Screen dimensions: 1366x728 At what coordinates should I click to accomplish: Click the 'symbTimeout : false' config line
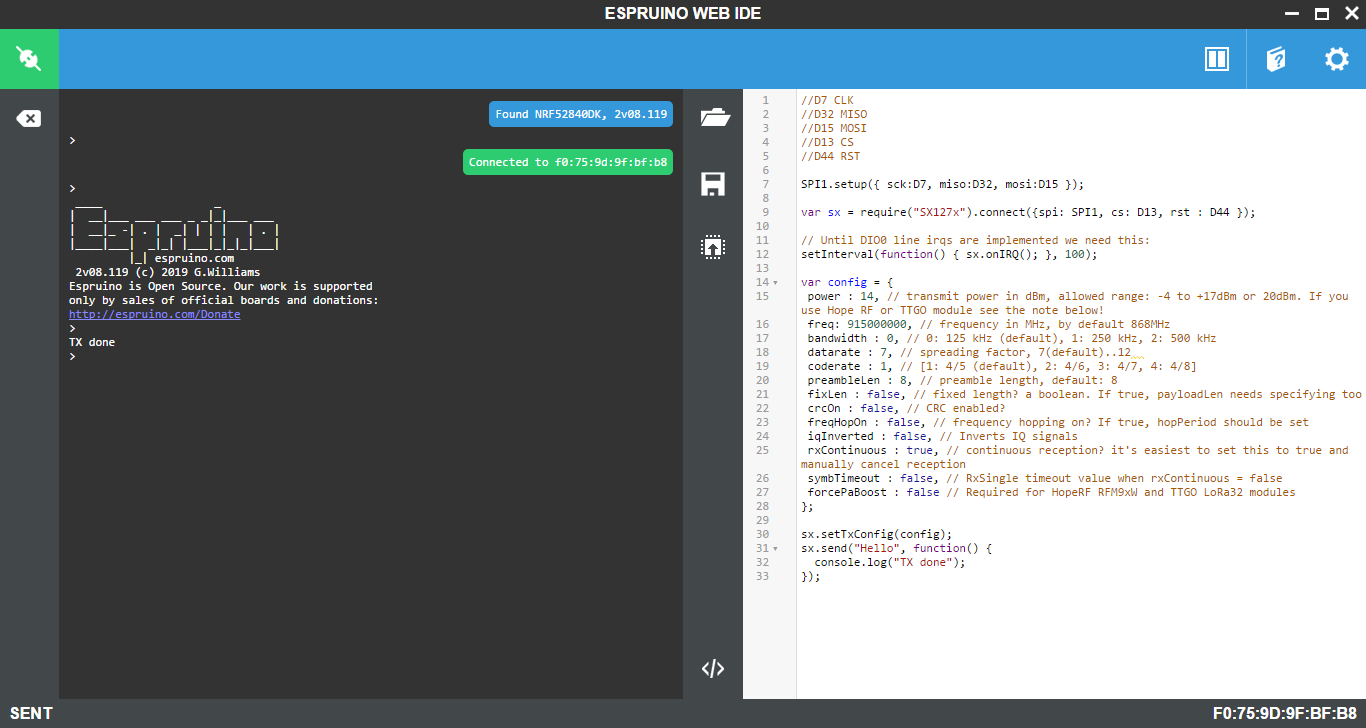click(x=1044, y=478)
